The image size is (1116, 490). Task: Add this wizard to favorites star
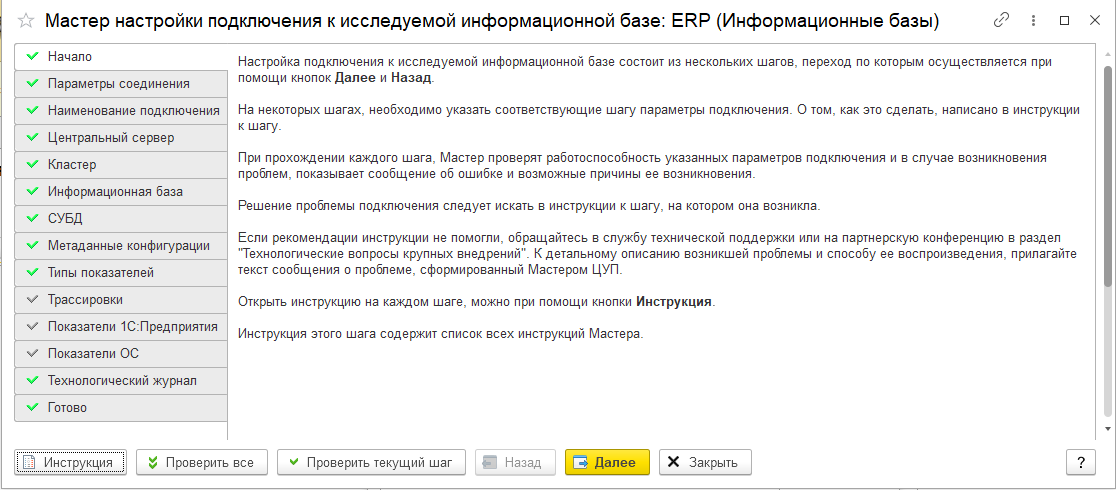pos(26,21)
